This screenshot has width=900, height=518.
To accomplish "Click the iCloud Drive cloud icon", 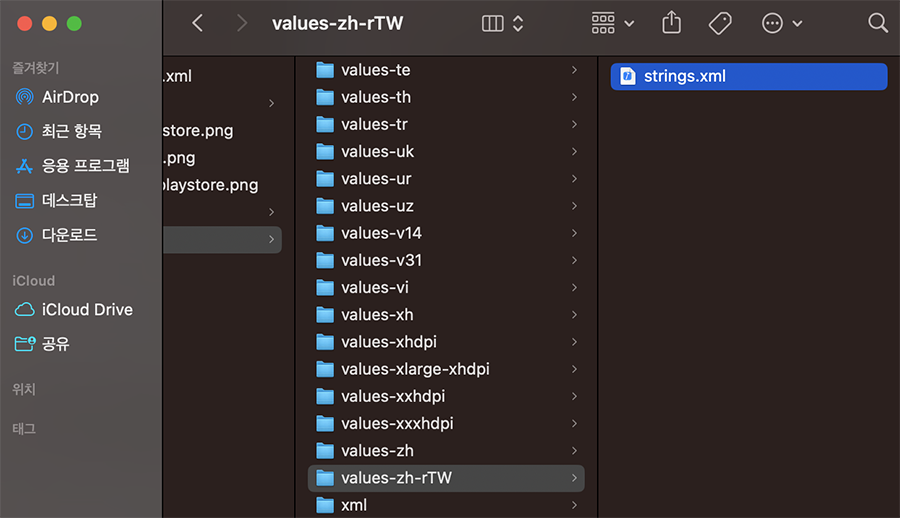I will pos(25,310).
